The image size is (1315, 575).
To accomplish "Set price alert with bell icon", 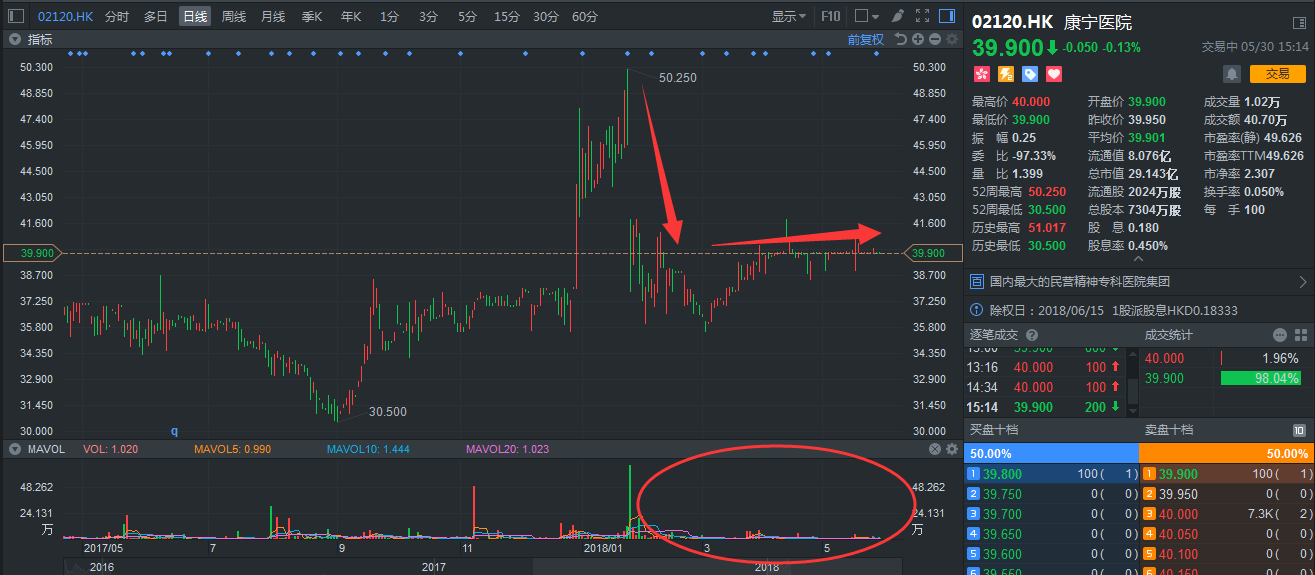I will pyautogui.click(x=1232, y=74).
